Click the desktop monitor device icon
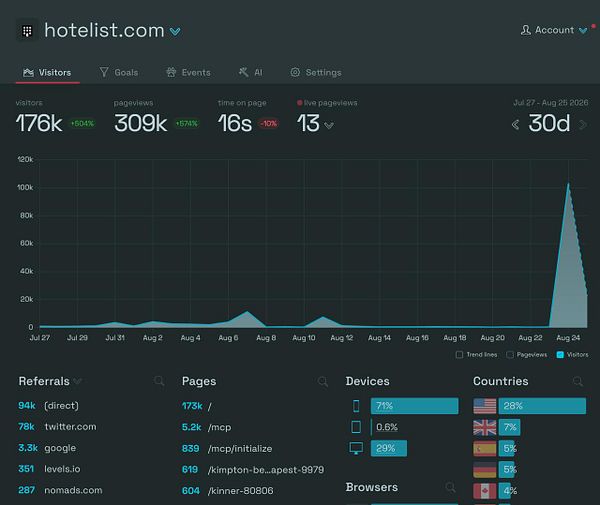Image resolution: width=600 pixels, height=505 pixels. pos(356,448)
